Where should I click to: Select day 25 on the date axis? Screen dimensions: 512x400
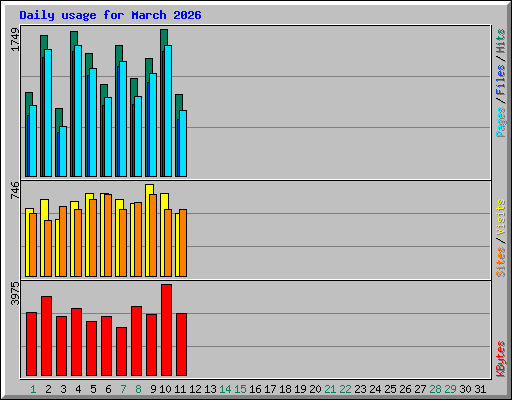(x=390, y=389)
